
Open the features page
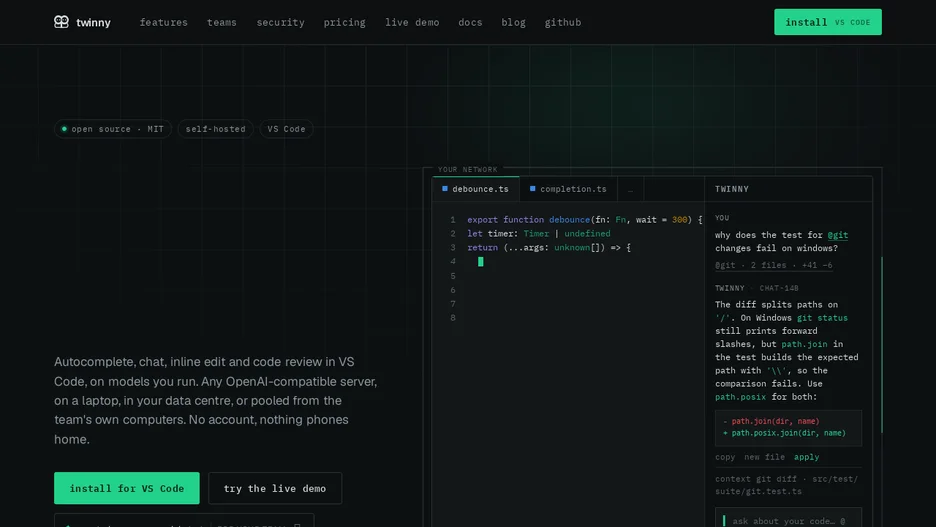point(164,22)
